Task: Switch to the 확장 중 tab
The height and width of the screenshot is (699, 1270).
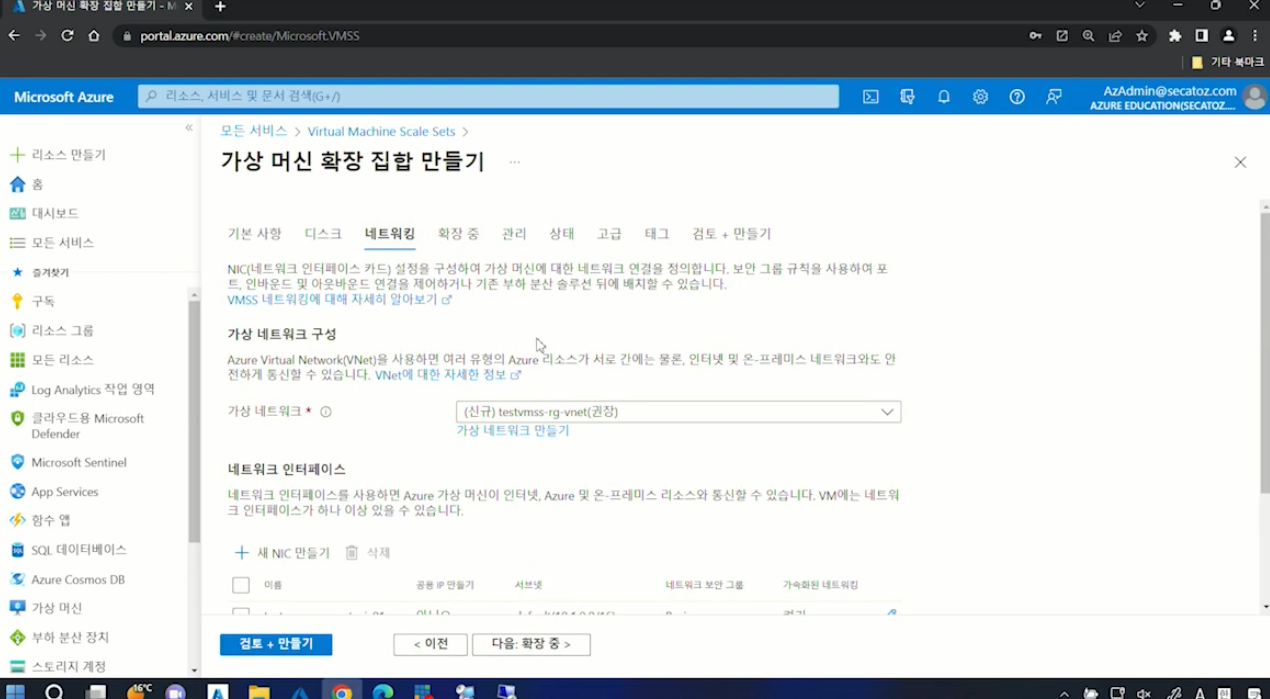Action: pyautogui.click(x=458, y=233)
